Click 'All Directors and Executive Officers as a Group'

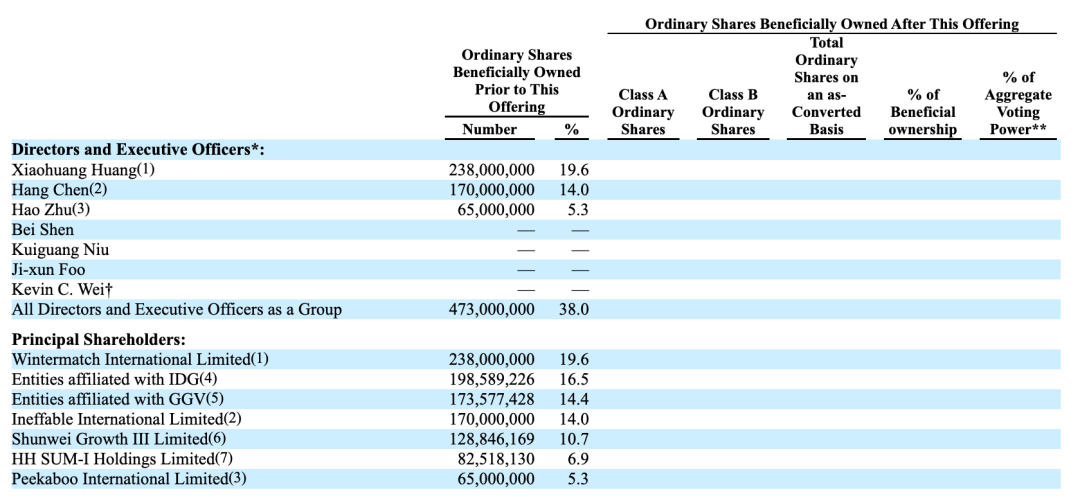(x=176, y=309)
